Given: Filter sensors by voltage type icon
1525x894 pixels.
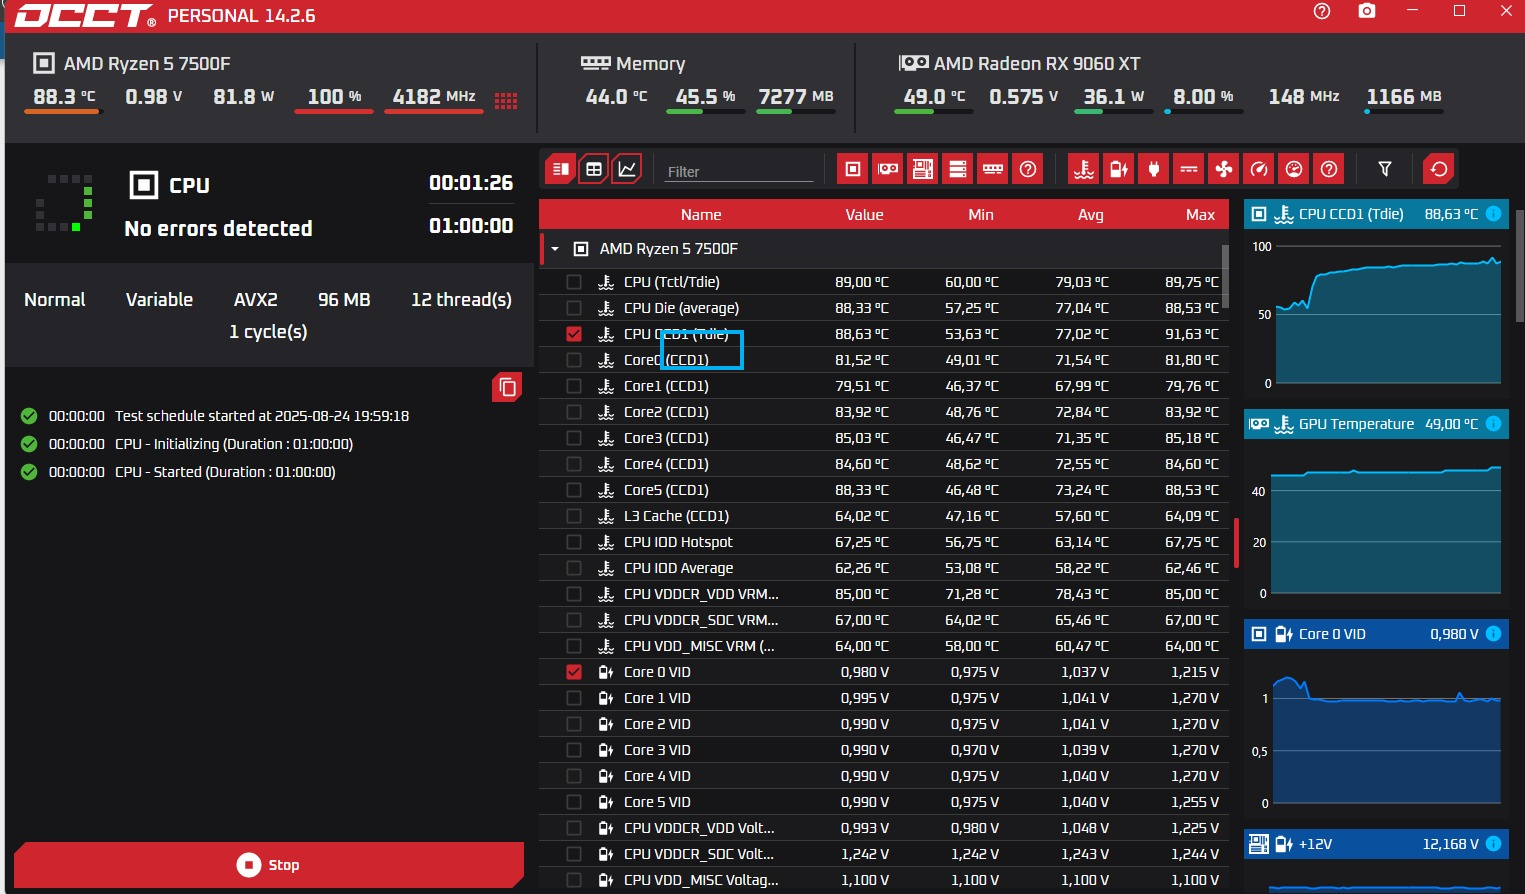Looking at the screenshot, I should pyautogui.click(x=1119, y=169).
